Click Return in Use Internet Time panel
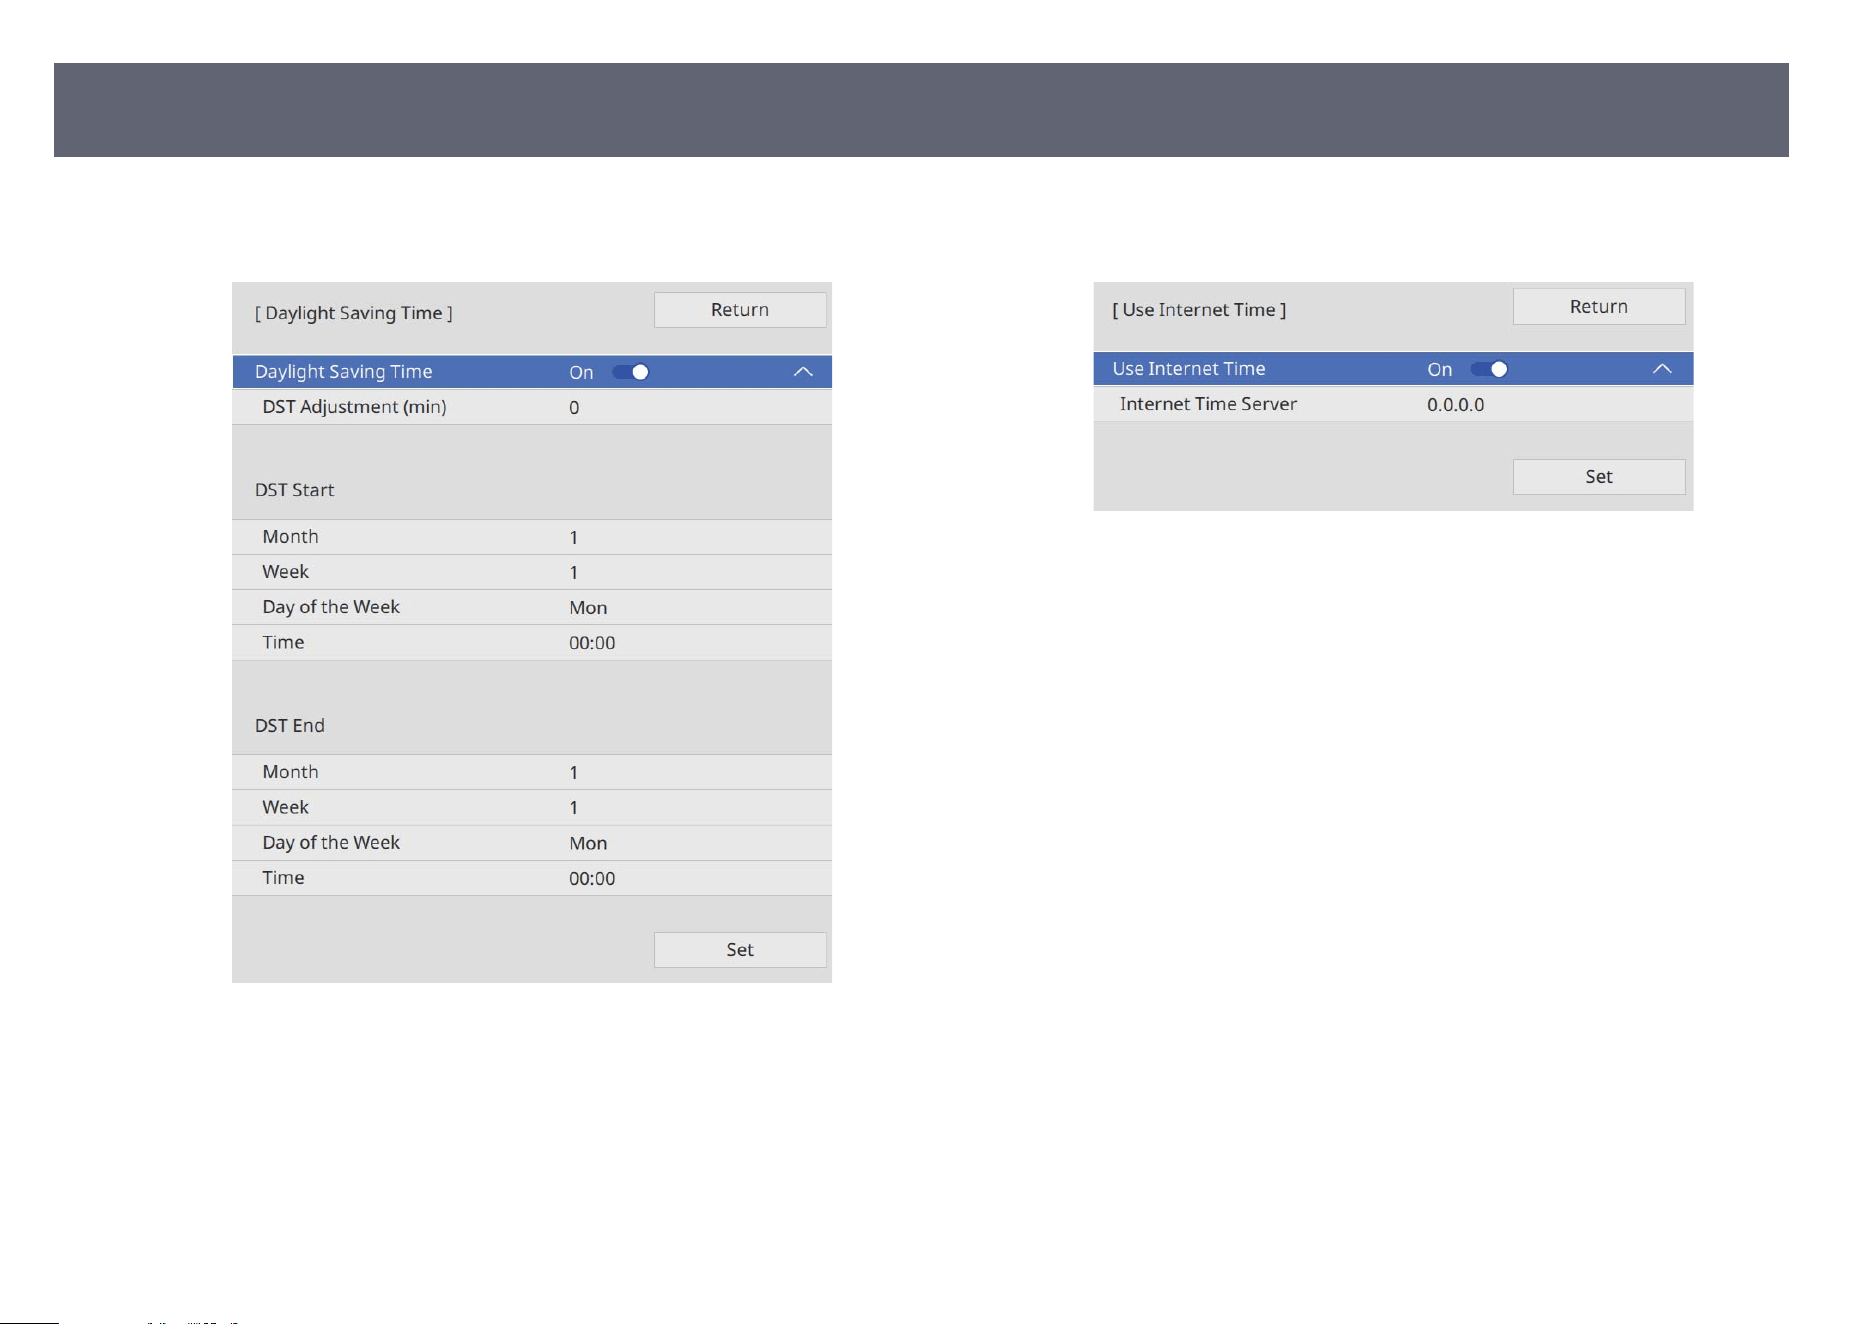The height and width of the screenshot is (1324, 1872). pos(1599,307)
